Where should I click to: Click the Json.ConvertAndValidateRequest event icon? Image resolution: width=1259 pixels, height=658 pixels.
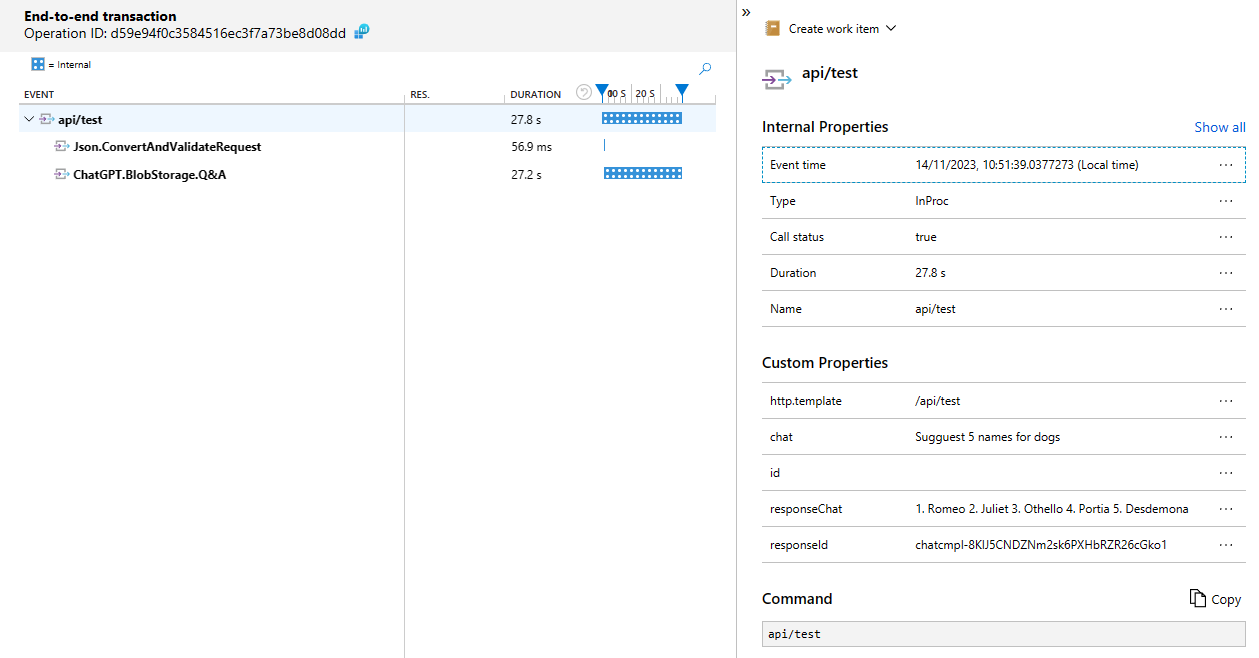61,147
